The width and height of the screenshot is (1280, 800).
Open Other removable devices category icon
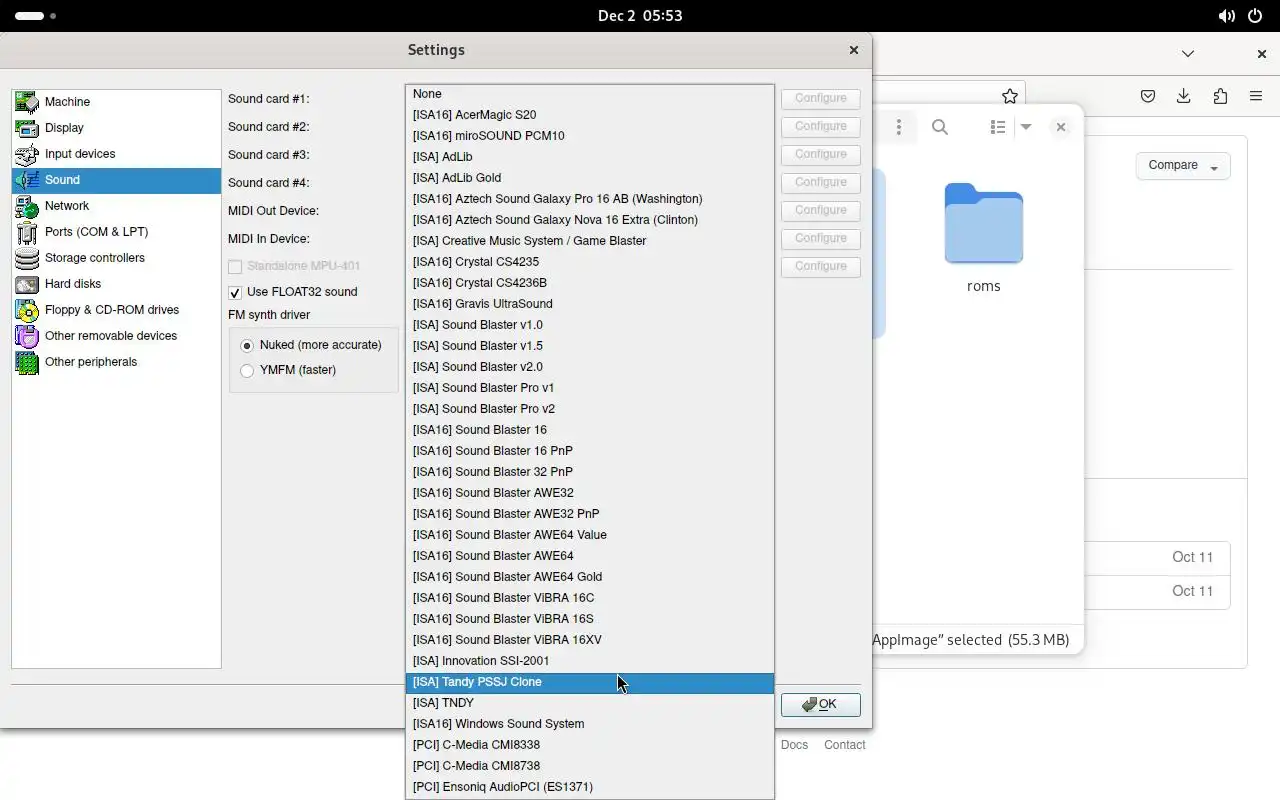click(27, 336)
